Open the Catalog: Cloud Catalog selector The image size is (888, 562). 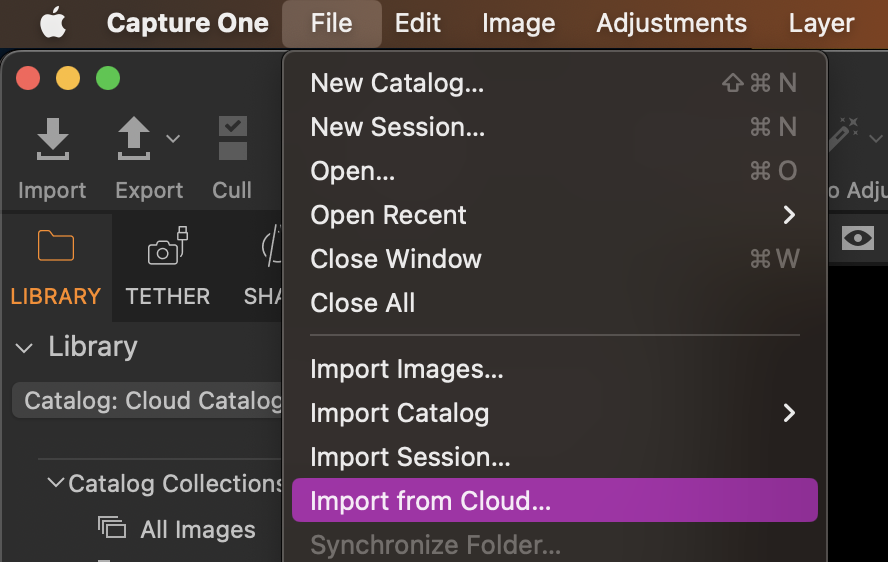(x=147, y=401)
